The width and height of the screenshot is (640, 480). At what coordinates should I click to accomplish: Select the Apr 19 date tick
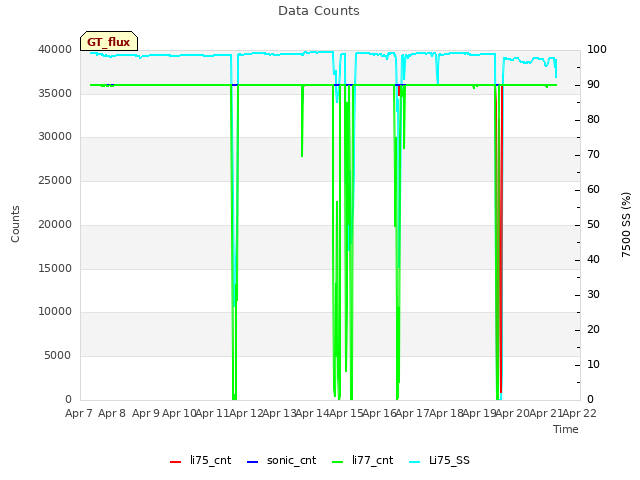pyautogui.click(x=480, y=413)
